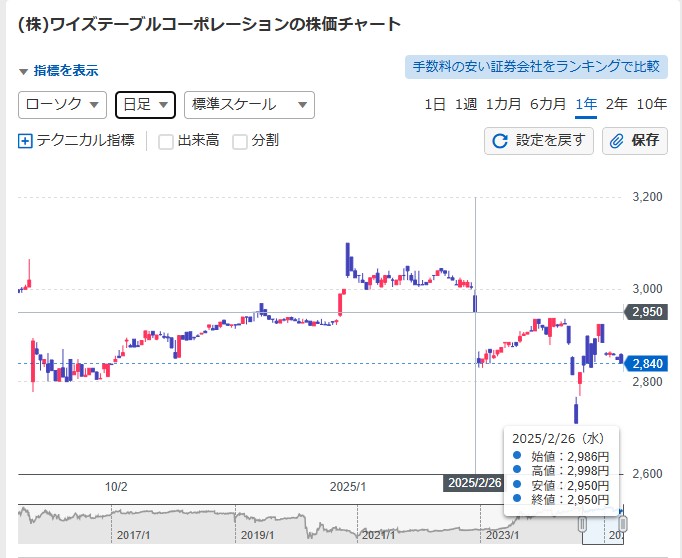682x558 pixels.
Task: Open the ローソク chart type dropdown
Action: pos(62,105)
